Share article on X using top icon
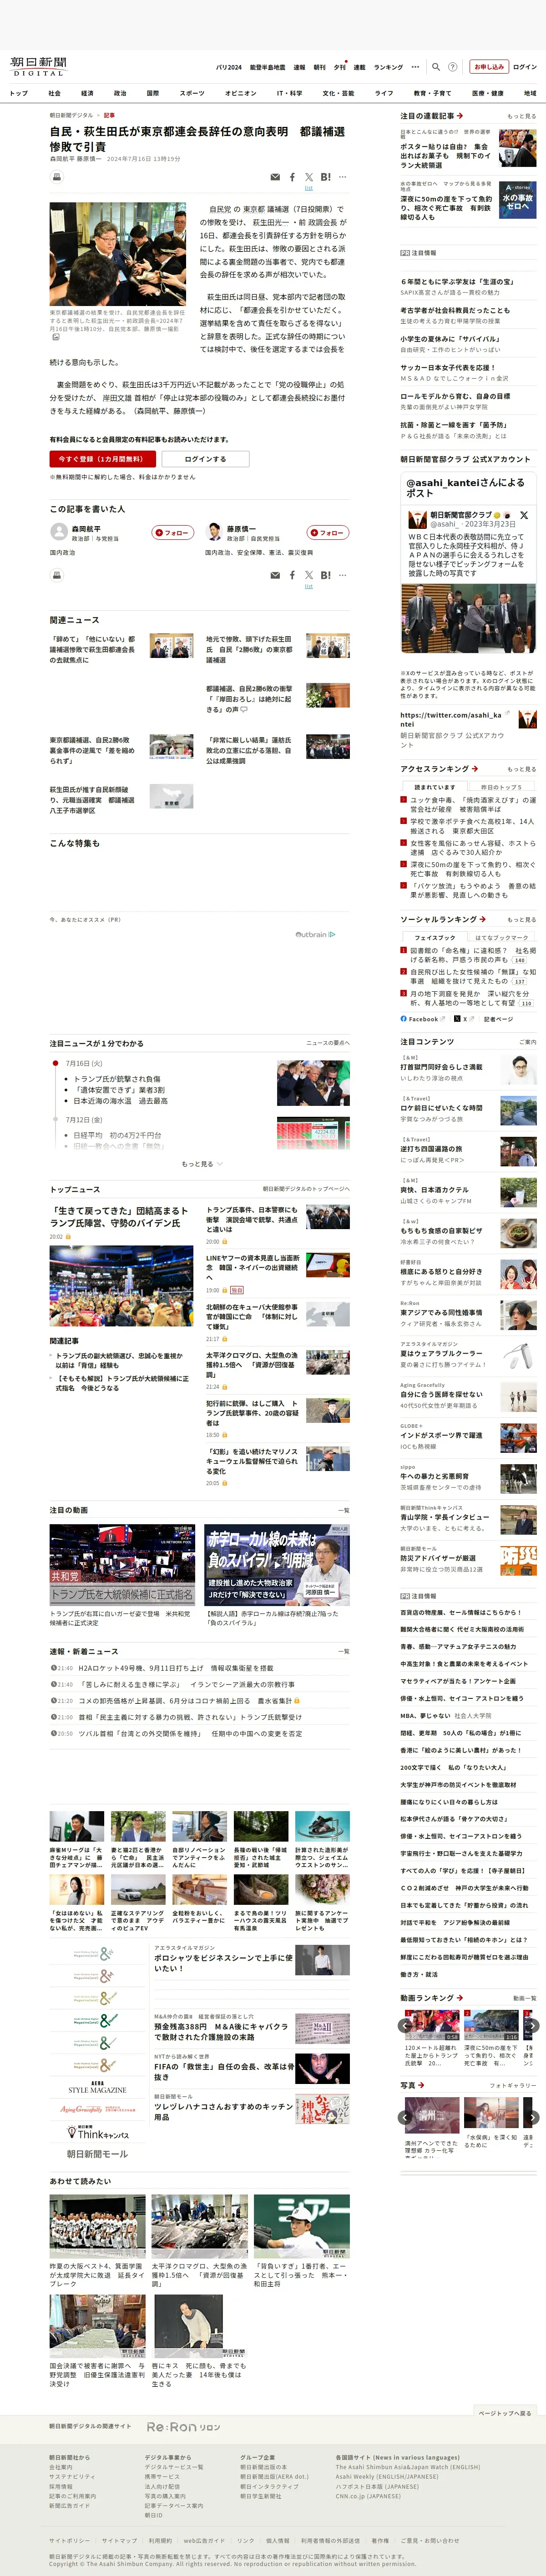 click(308, 177)
